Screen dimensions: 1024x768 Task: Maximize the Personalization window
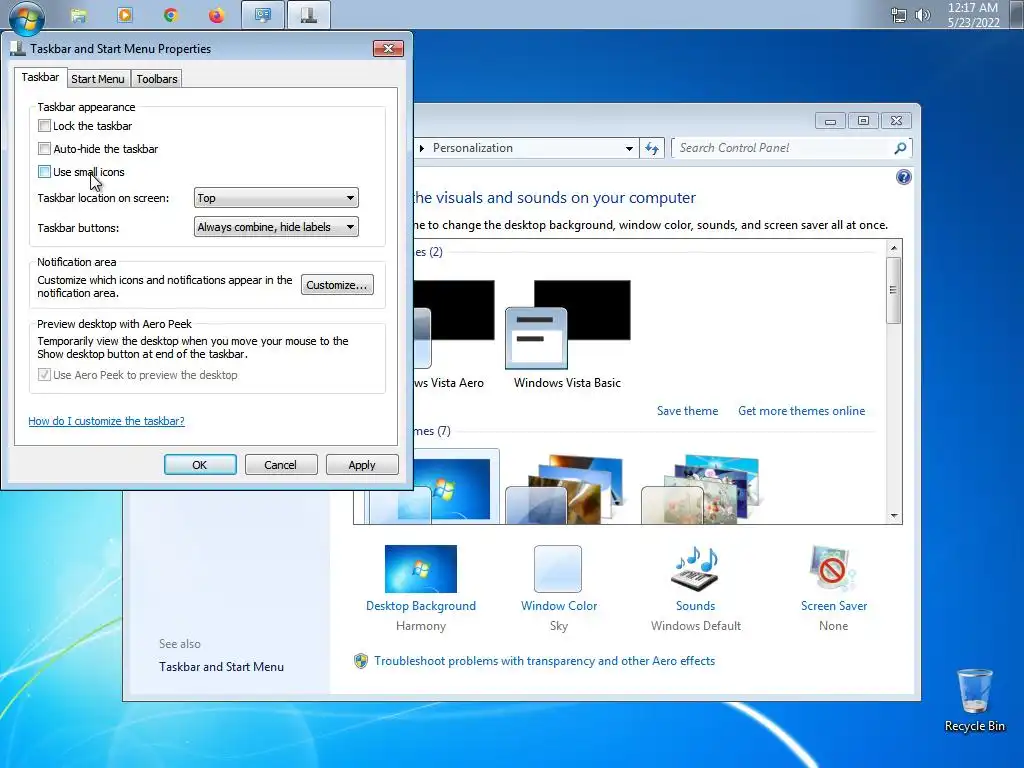coord(863,121)
